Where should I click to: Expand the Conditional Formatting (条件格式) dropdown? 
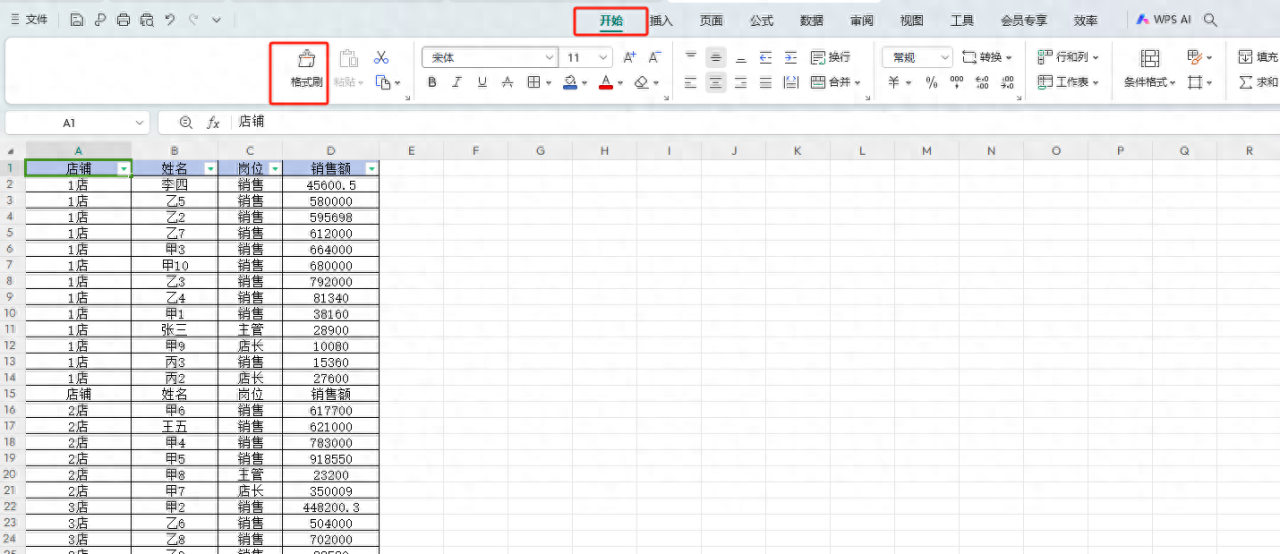(x=1173, y=83)
